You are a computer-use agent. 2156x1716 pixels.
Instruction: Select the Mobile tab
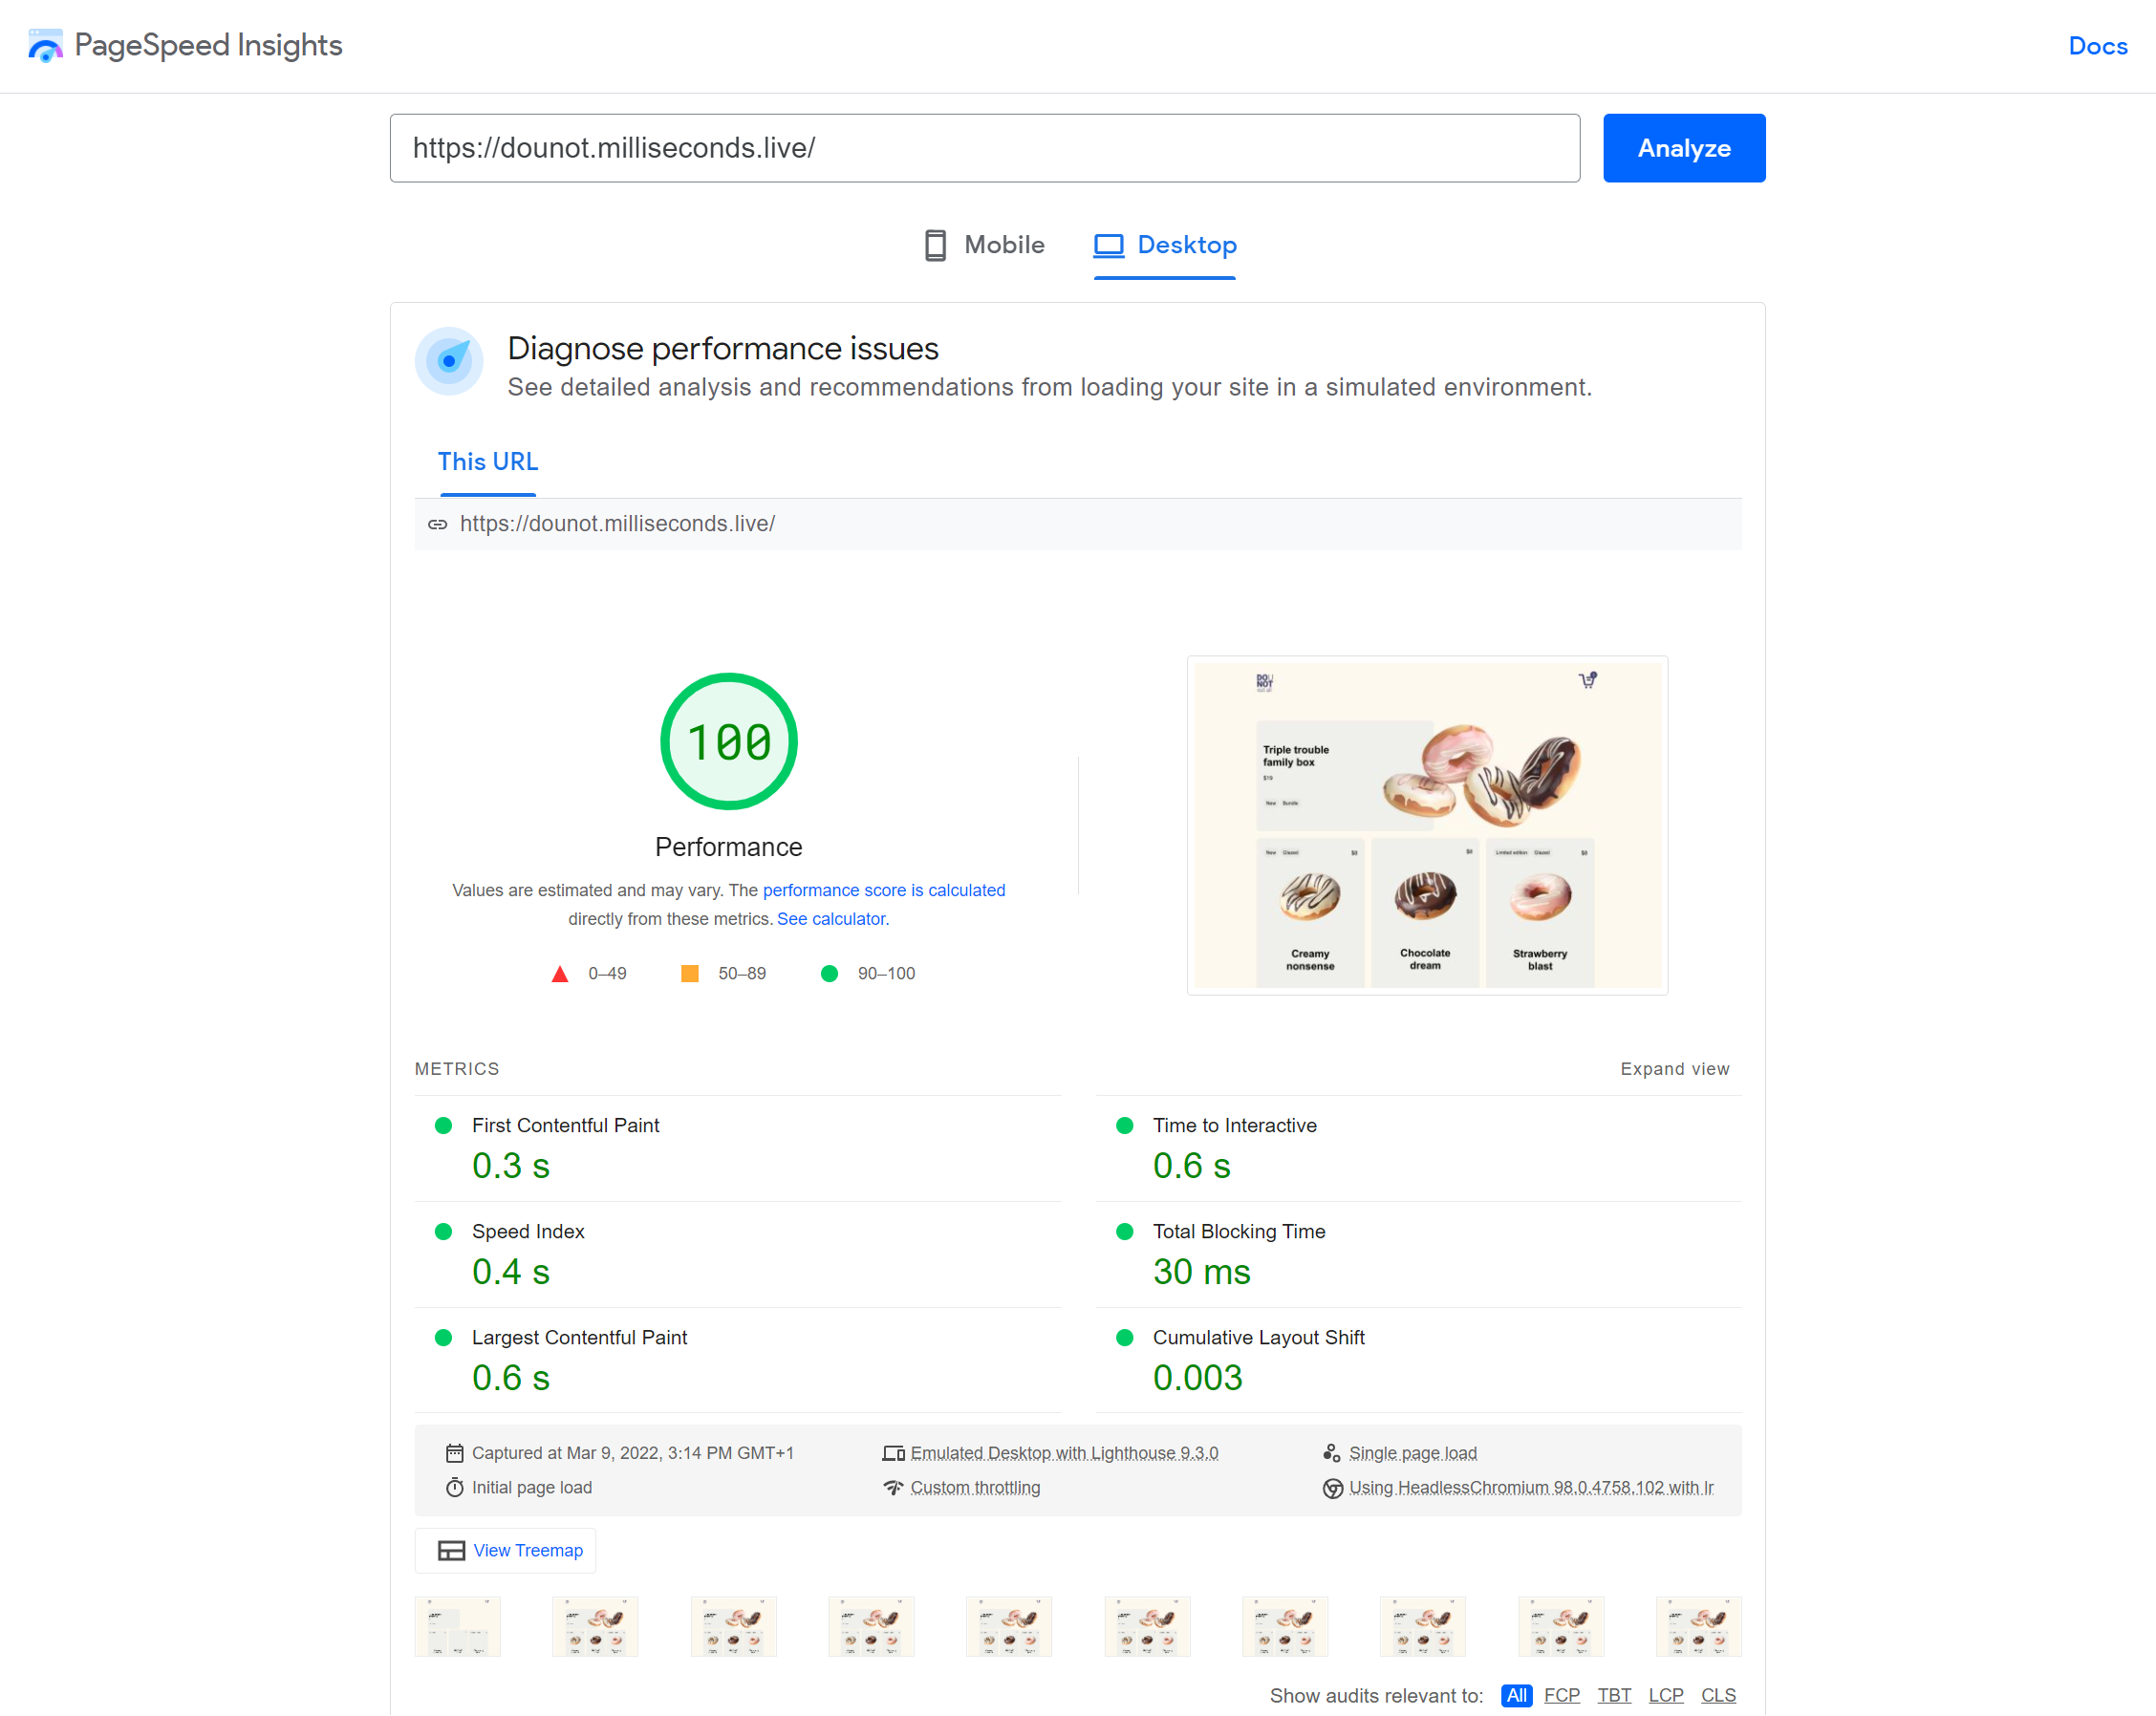tap(982, 246)
